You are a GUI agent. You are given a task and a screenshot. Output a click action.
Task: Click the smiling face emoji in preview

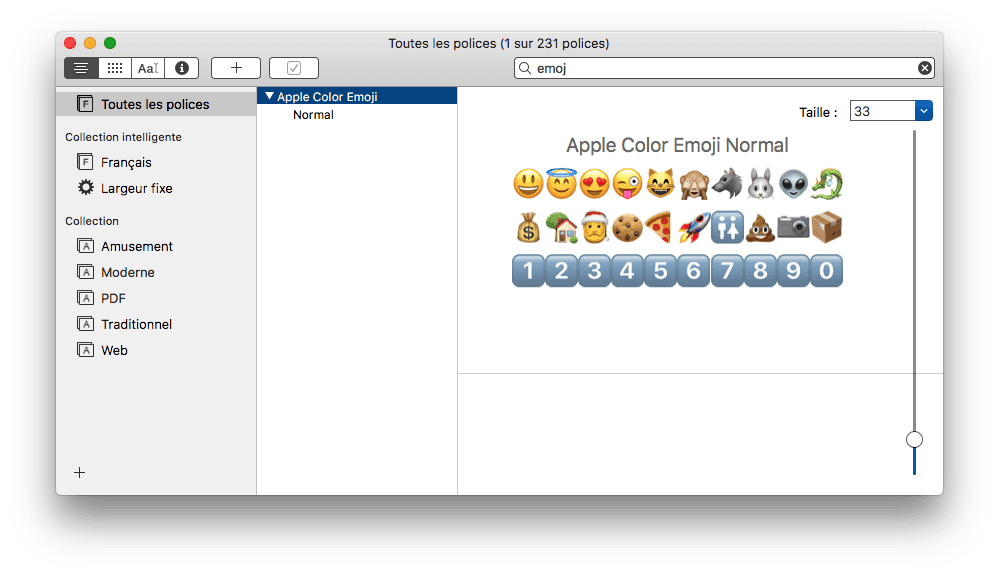pyautogui.click(x=528, y=184)
